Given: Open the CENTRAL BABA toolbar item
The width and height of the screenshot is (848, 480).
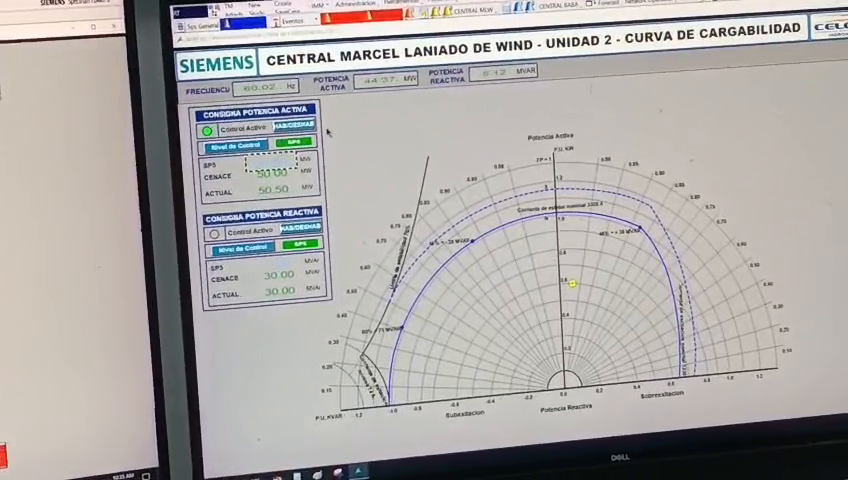Looking at the screenshot, I should click(558, 6).
